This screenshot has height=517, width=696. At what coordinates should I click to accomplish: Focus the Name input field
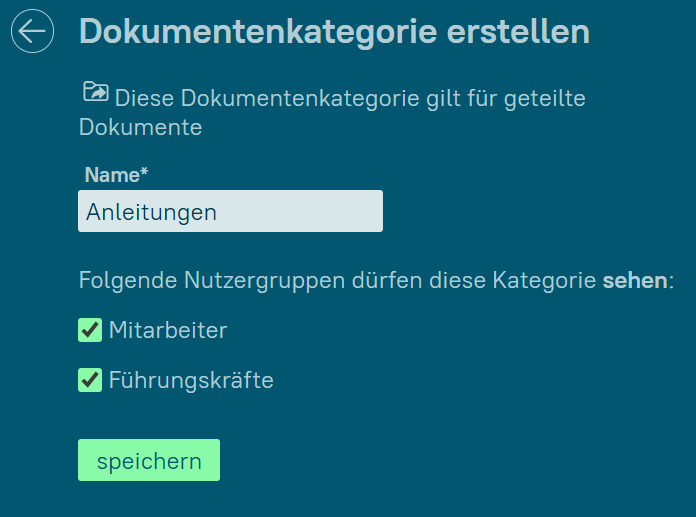tap(230, 212)
